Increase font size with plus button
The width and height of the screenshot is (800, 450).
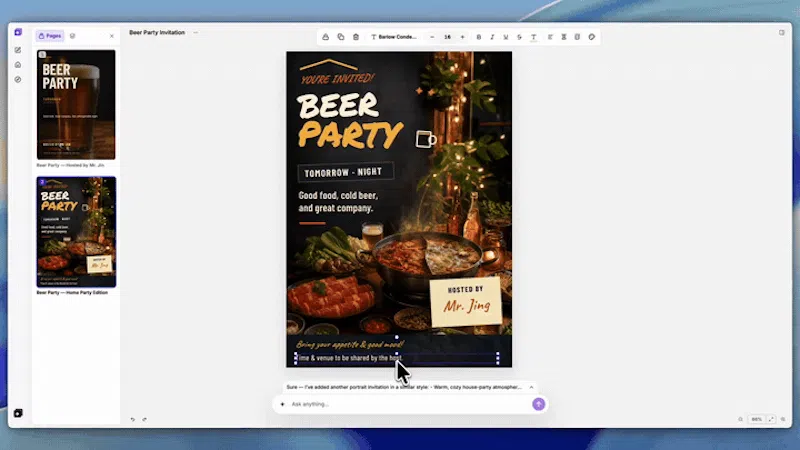click(463, 37)
